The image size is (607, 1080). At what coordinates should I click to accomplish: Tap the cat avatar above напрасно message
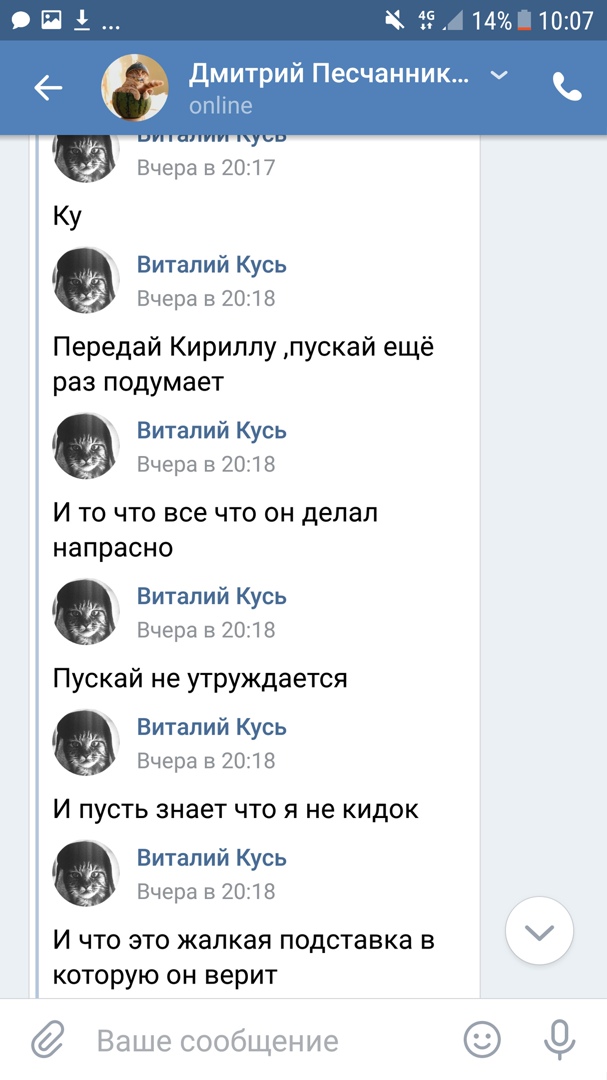tap(86, 446)
